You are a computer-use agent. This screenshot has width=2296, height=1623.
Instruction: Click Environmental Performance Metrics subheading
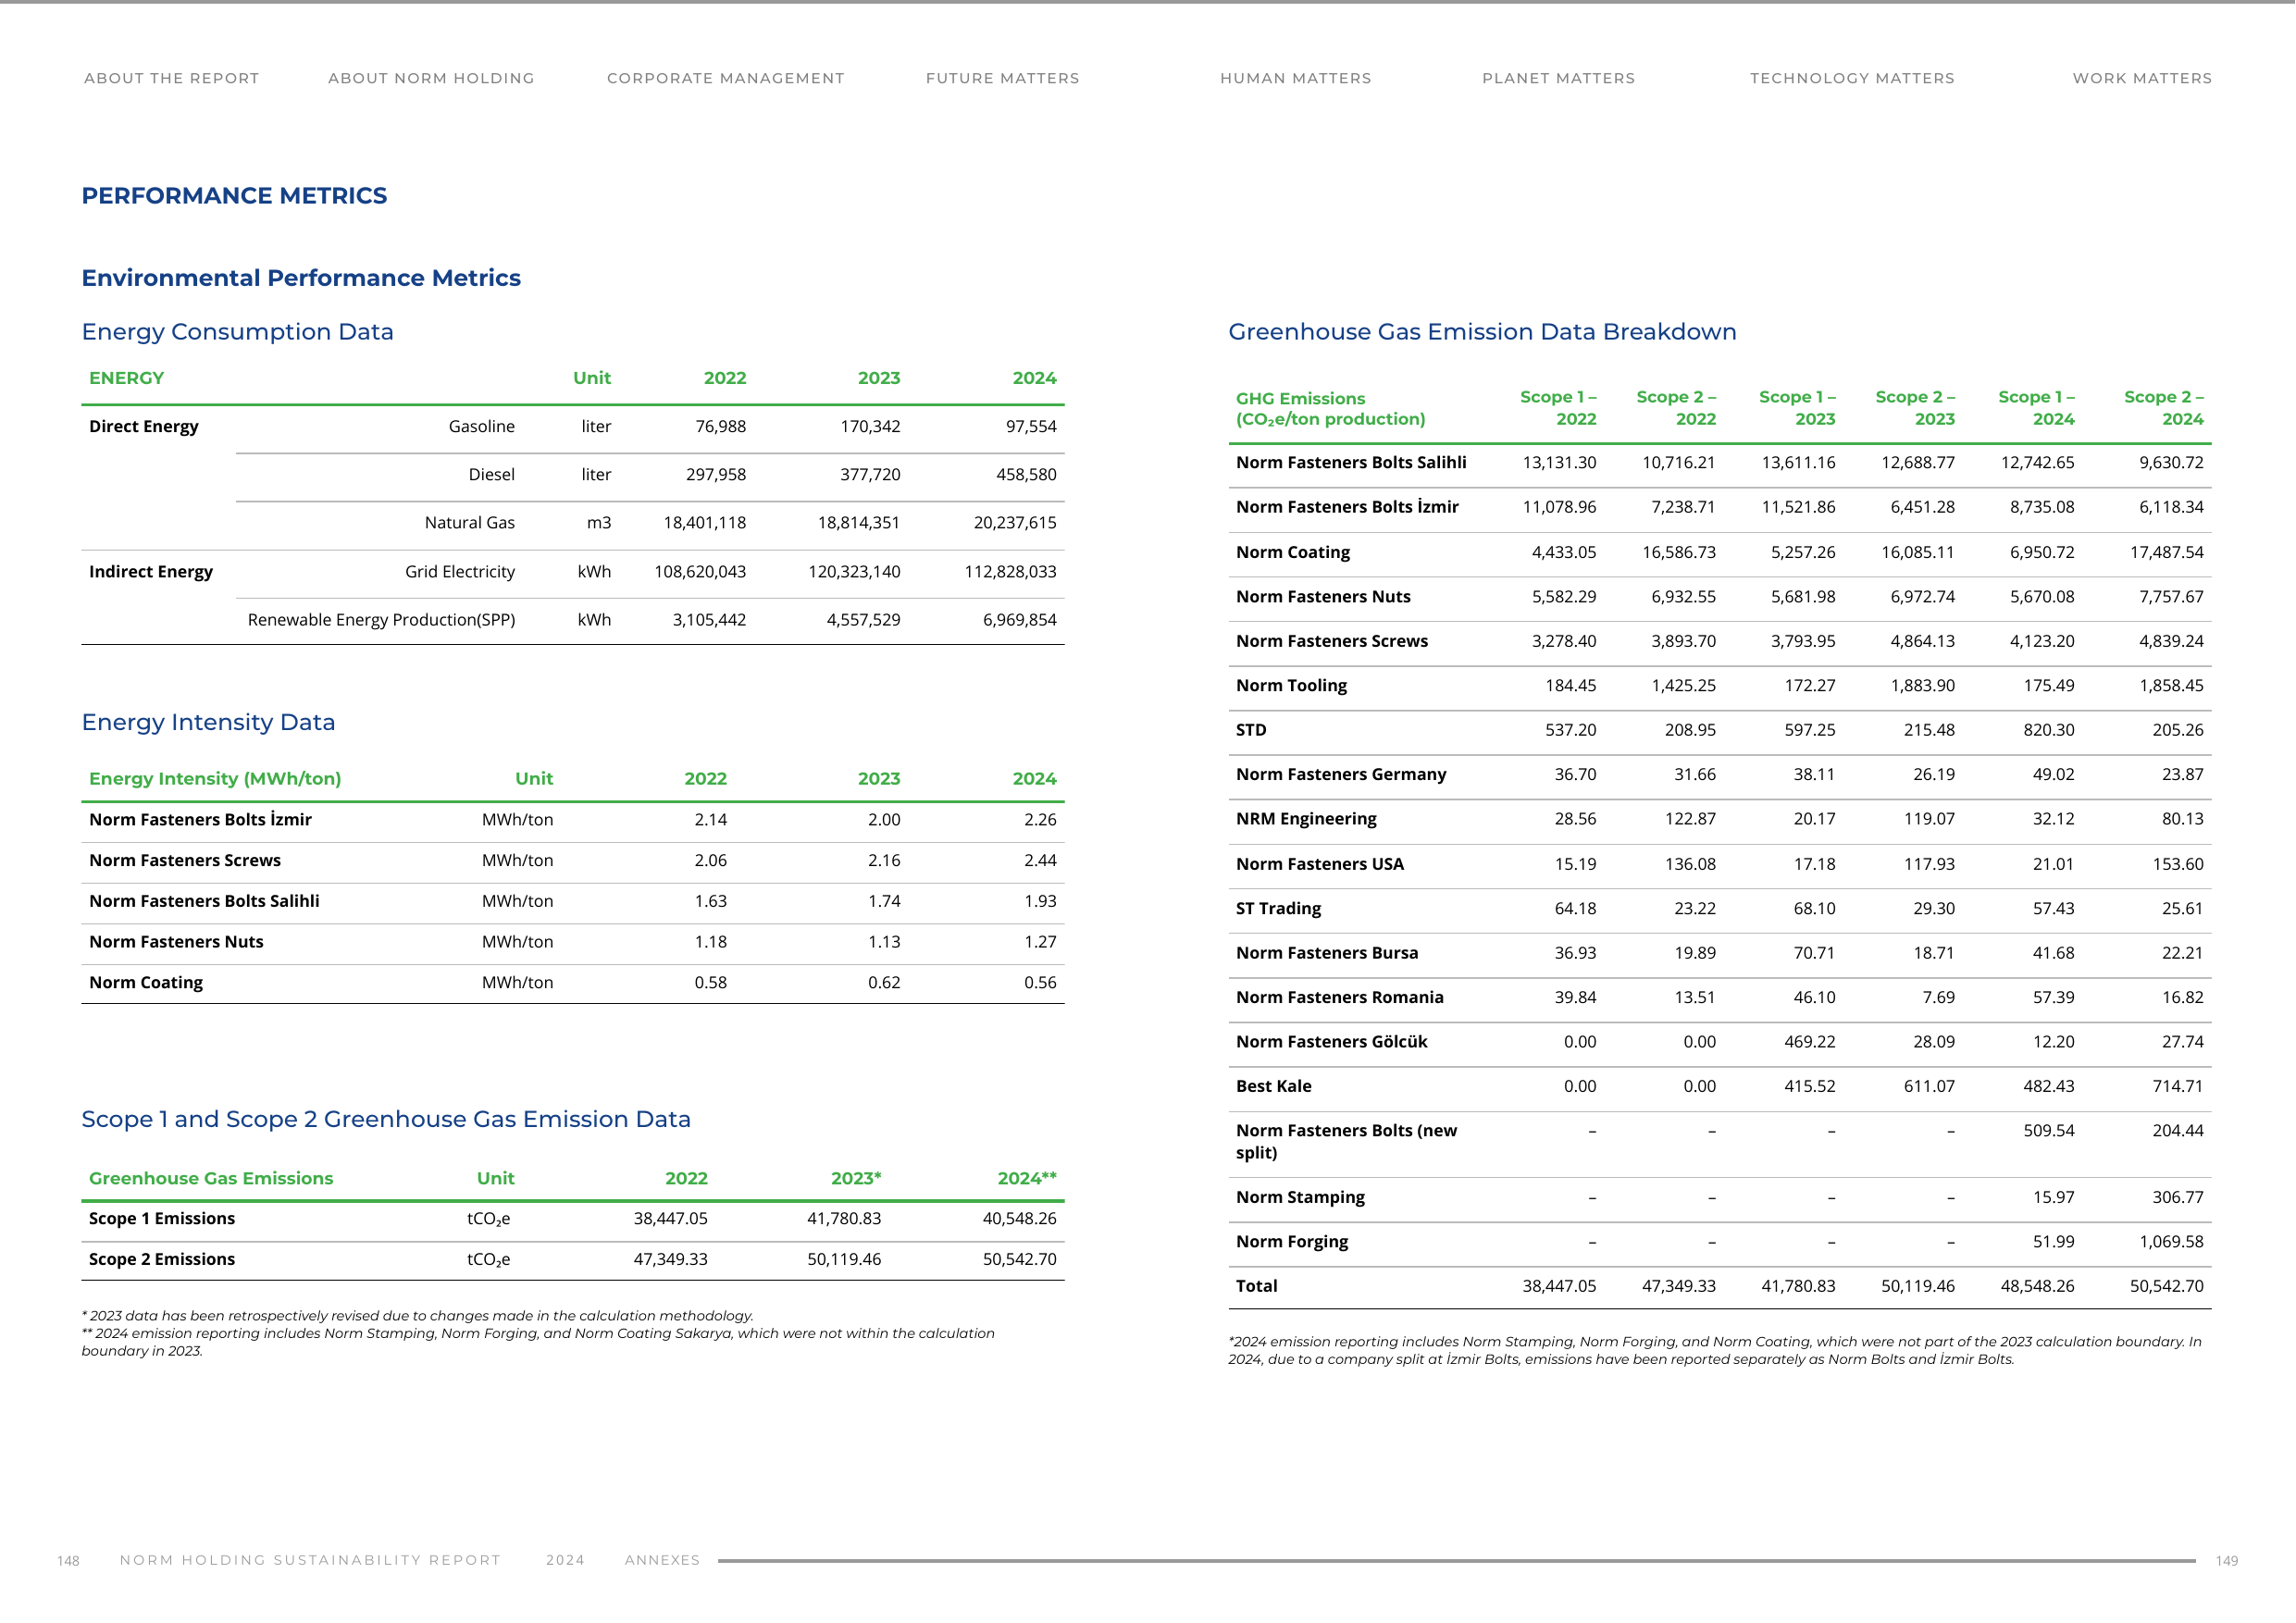[301, 278]
